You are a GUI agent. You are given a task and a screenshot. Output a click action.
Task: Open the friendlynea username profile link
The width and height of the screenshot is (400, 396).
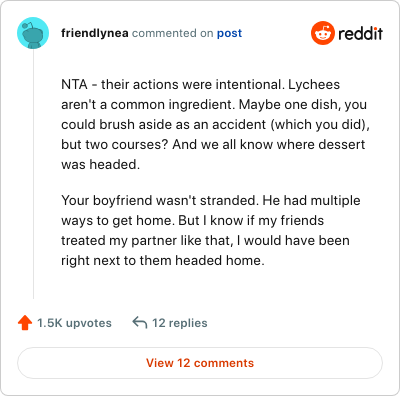coord(95,33)
